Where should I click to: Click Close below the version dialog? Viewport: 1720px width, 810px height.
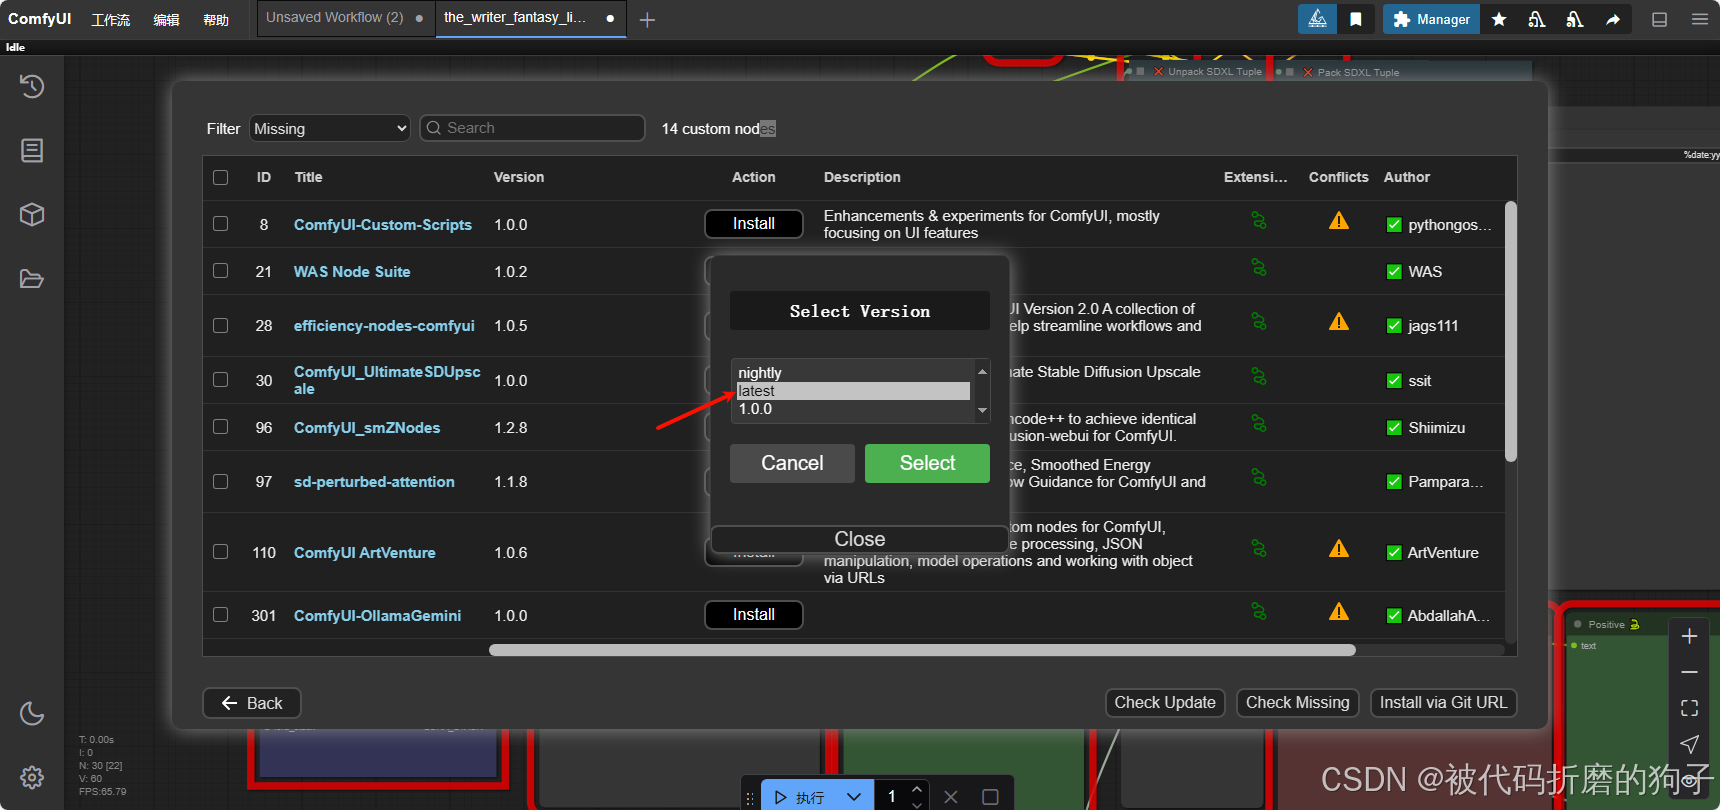860,539
